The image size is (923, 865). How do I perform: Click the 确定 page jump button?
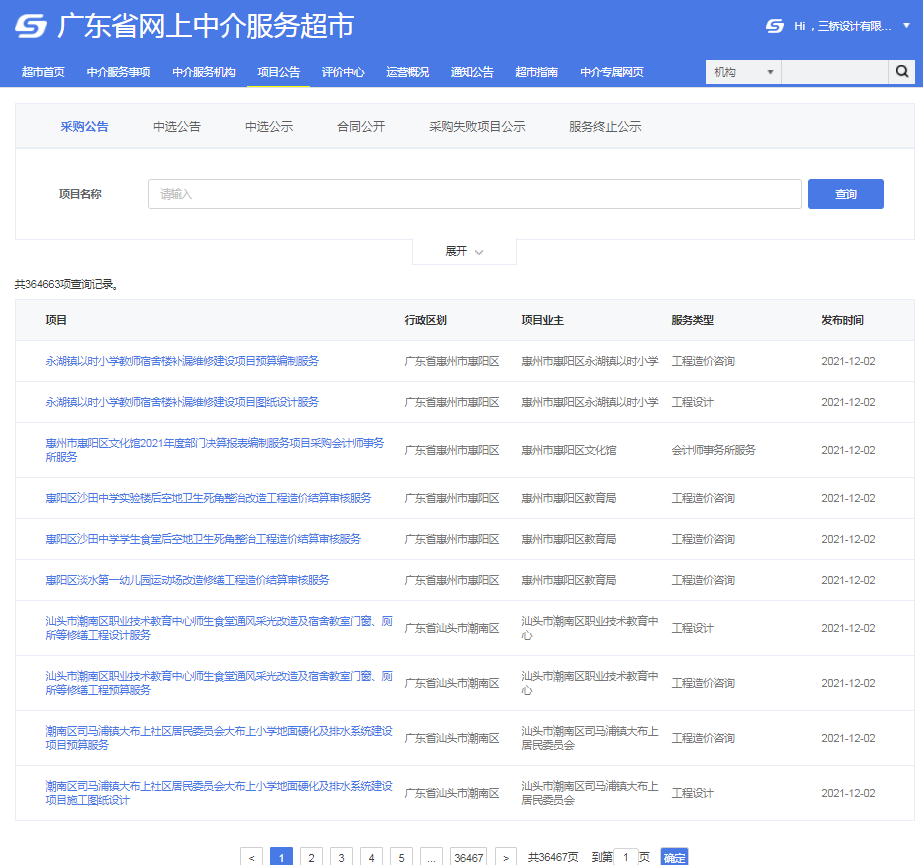[674, 857]
